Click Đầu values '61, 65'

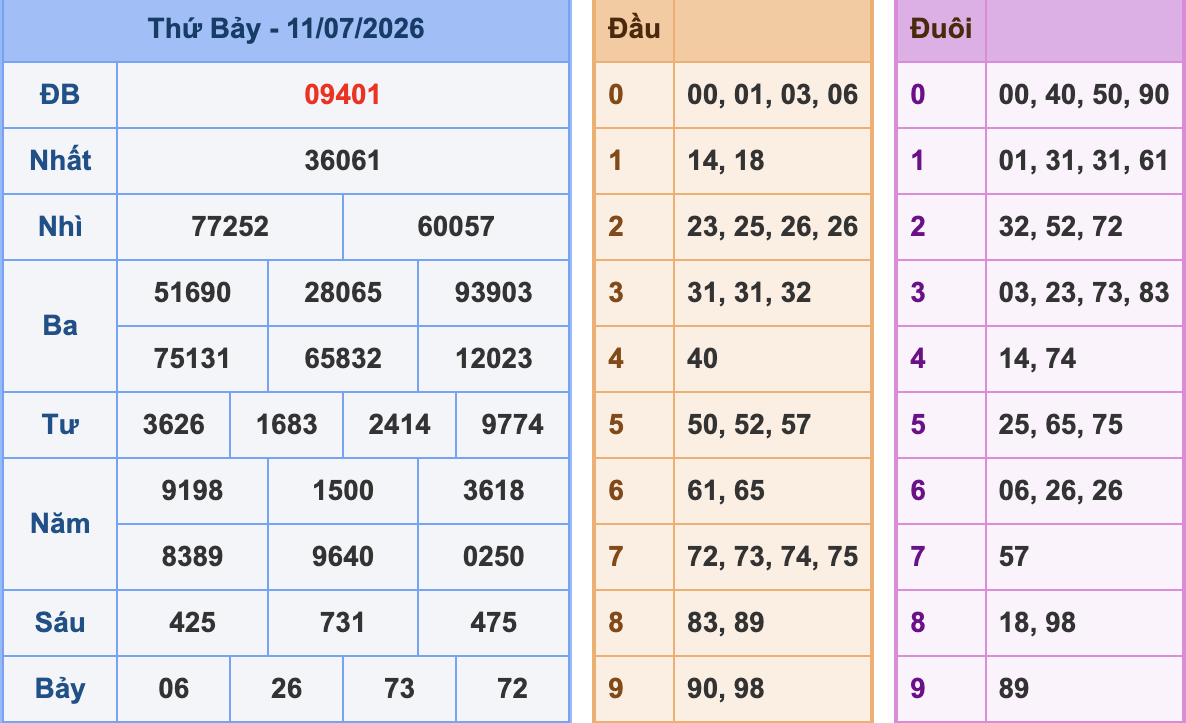pyautogui.click(x=725, y=490)
